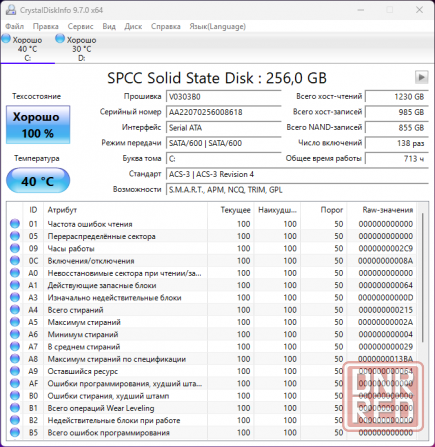Click the NAND writes value 855 GB
435x447 pixels.
coord(397,128)
